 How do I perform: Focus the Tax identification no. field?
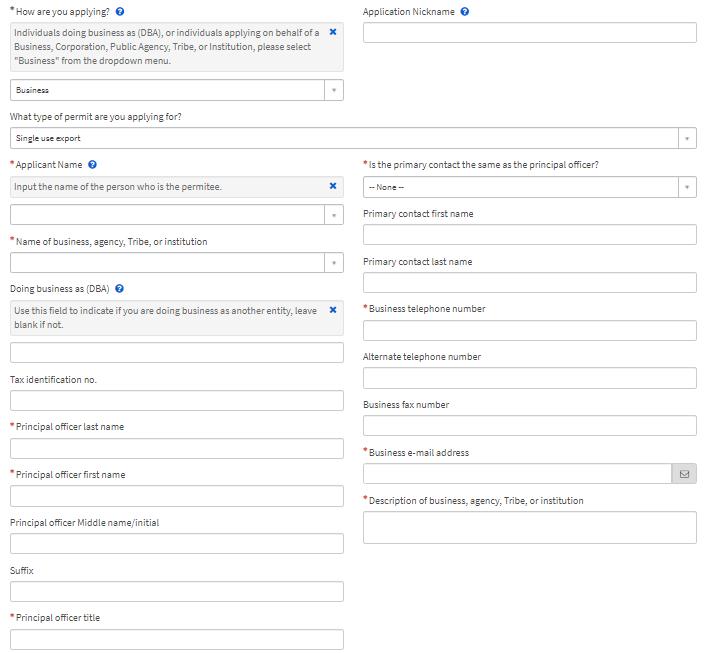pyautogui.click(x=176, y=401)
